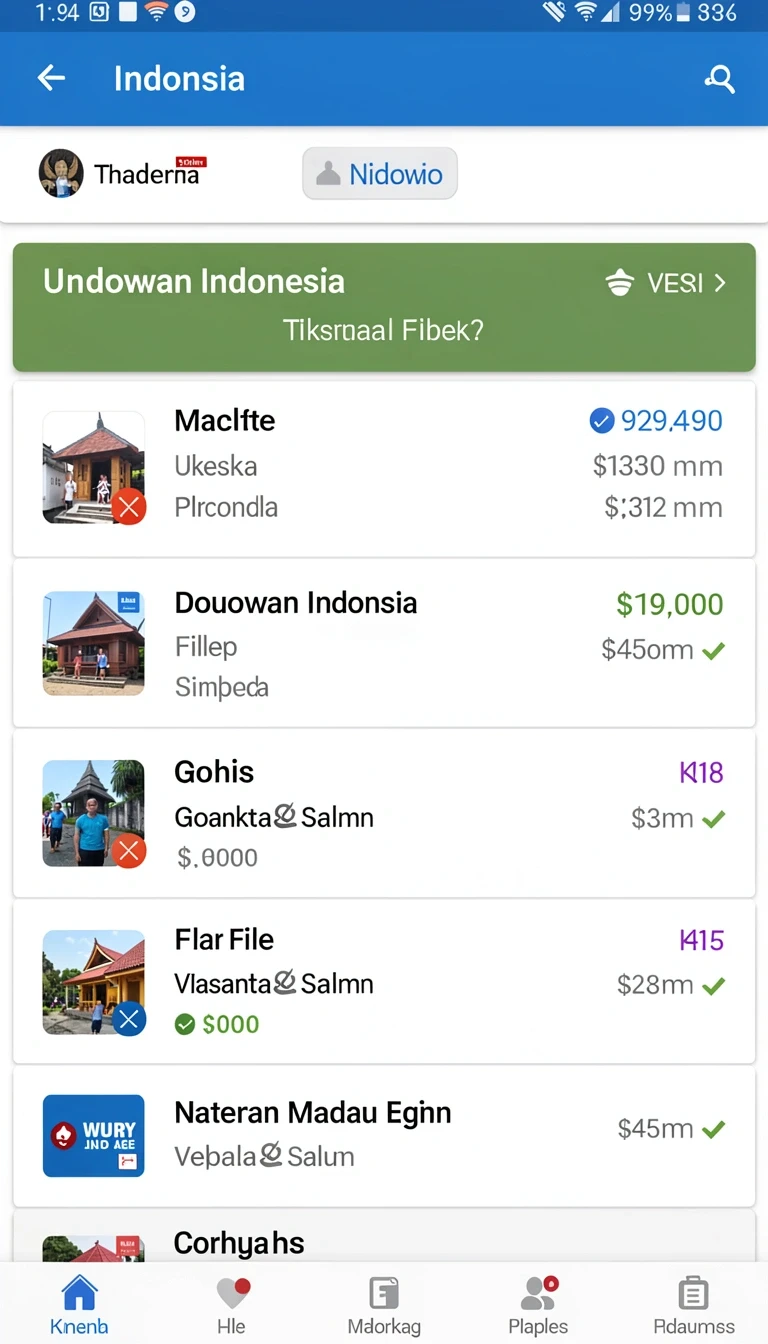Click the blue X badge on Flar File thumbnail
Viewport: 768px width, 1344px height.
pyautogui.click(x=128, y=1019)
